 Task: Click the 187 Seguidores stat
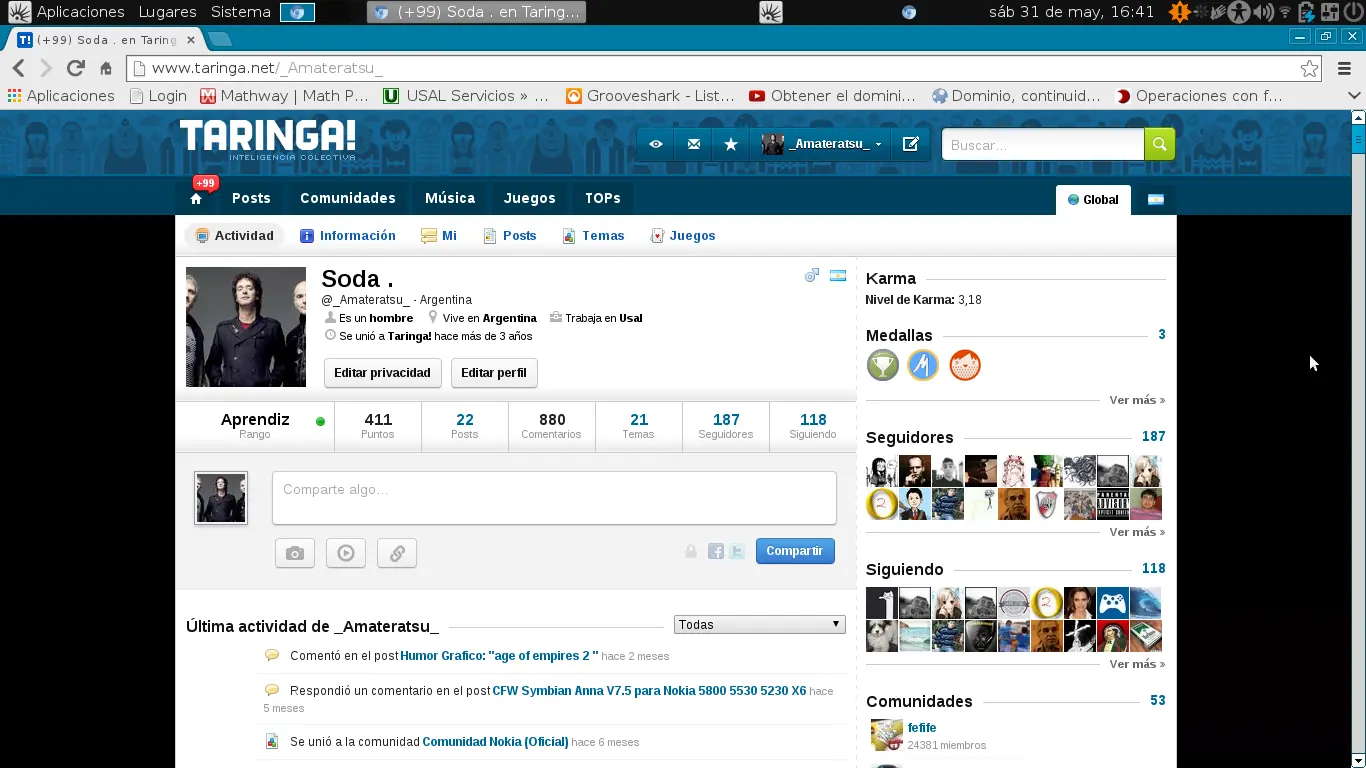[x=726, y=426]
